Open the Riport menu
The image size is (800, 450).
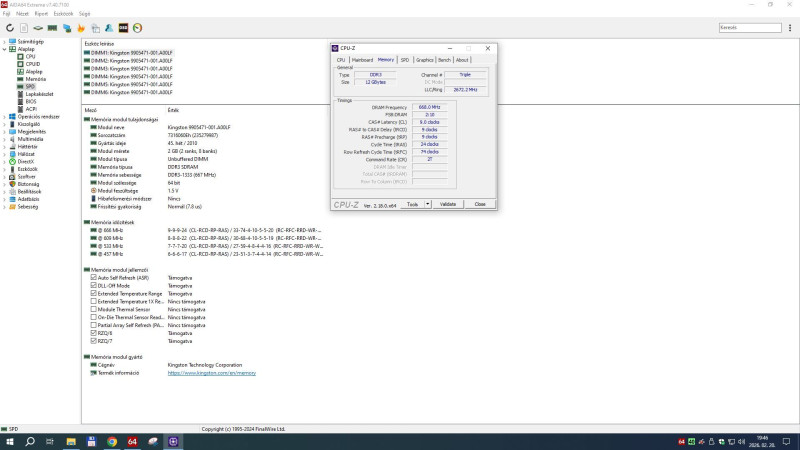click(x=41, y=14)
